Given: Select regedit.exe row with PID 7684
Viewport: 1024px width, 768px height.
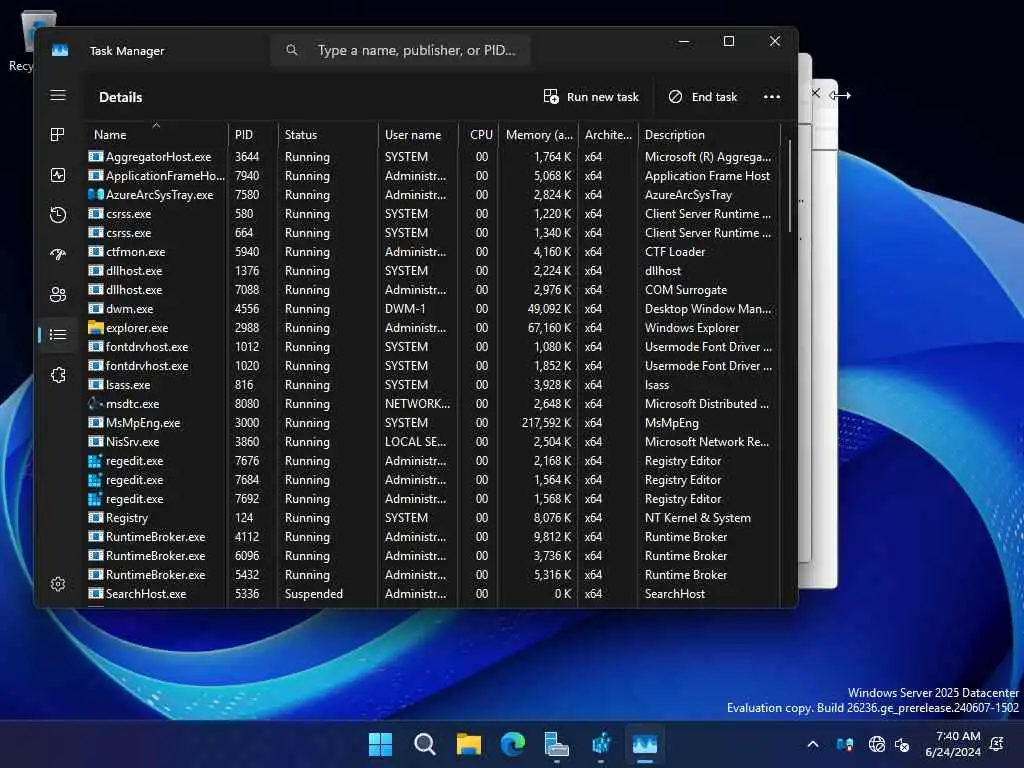Looking at the screenshot, I should coord(432,479).
